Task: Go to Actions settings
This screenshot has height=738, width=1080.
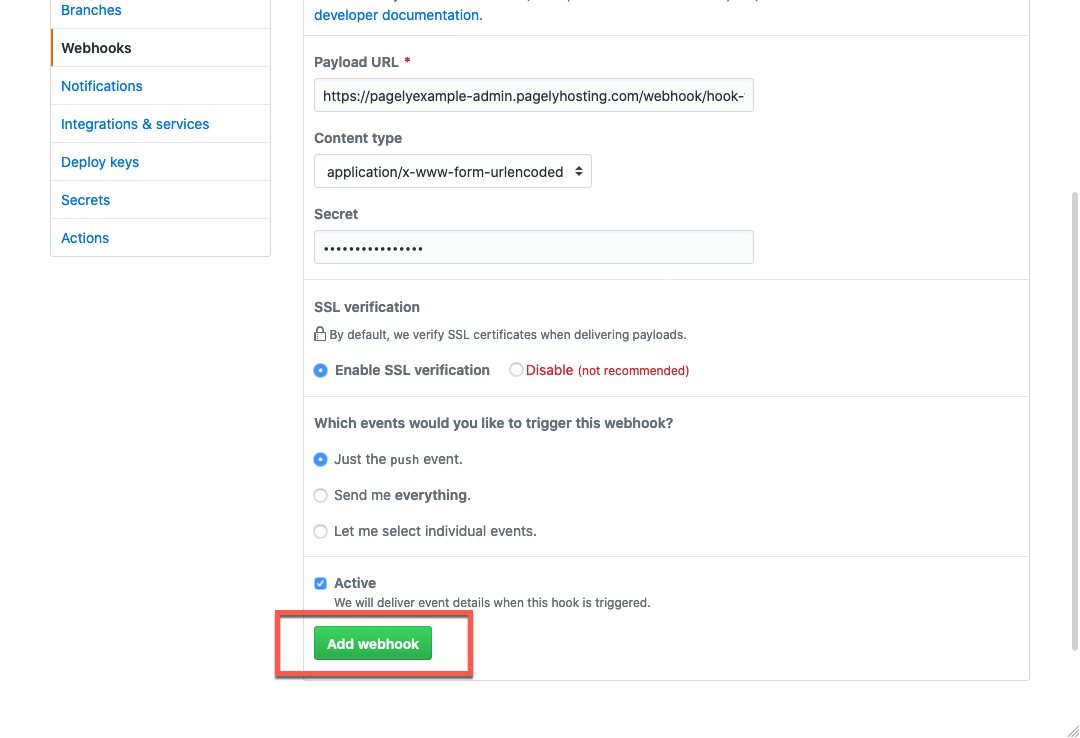Action: pos(85,238)
